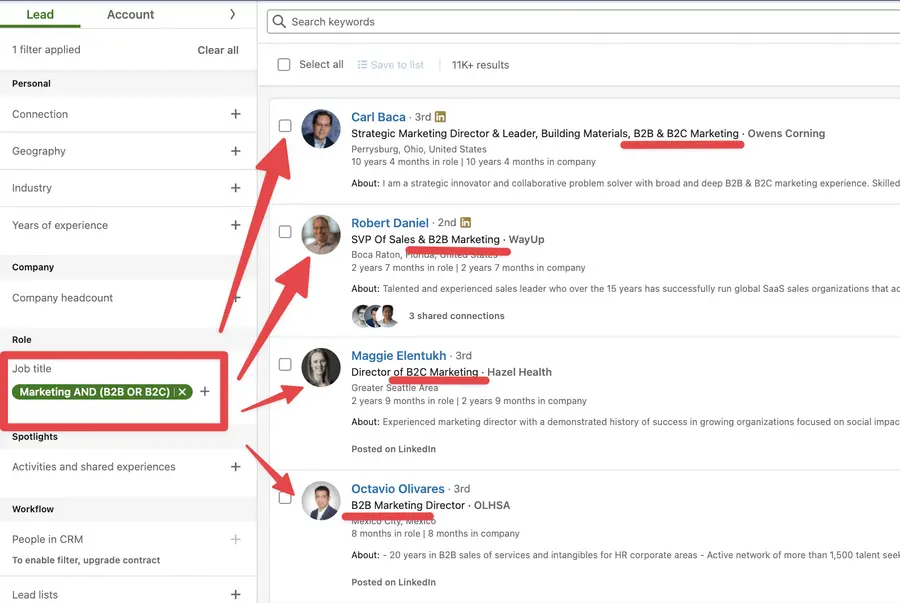Click the search magnifier icon in keywords bar
The image size is (900, 603).
pos(283,21)
